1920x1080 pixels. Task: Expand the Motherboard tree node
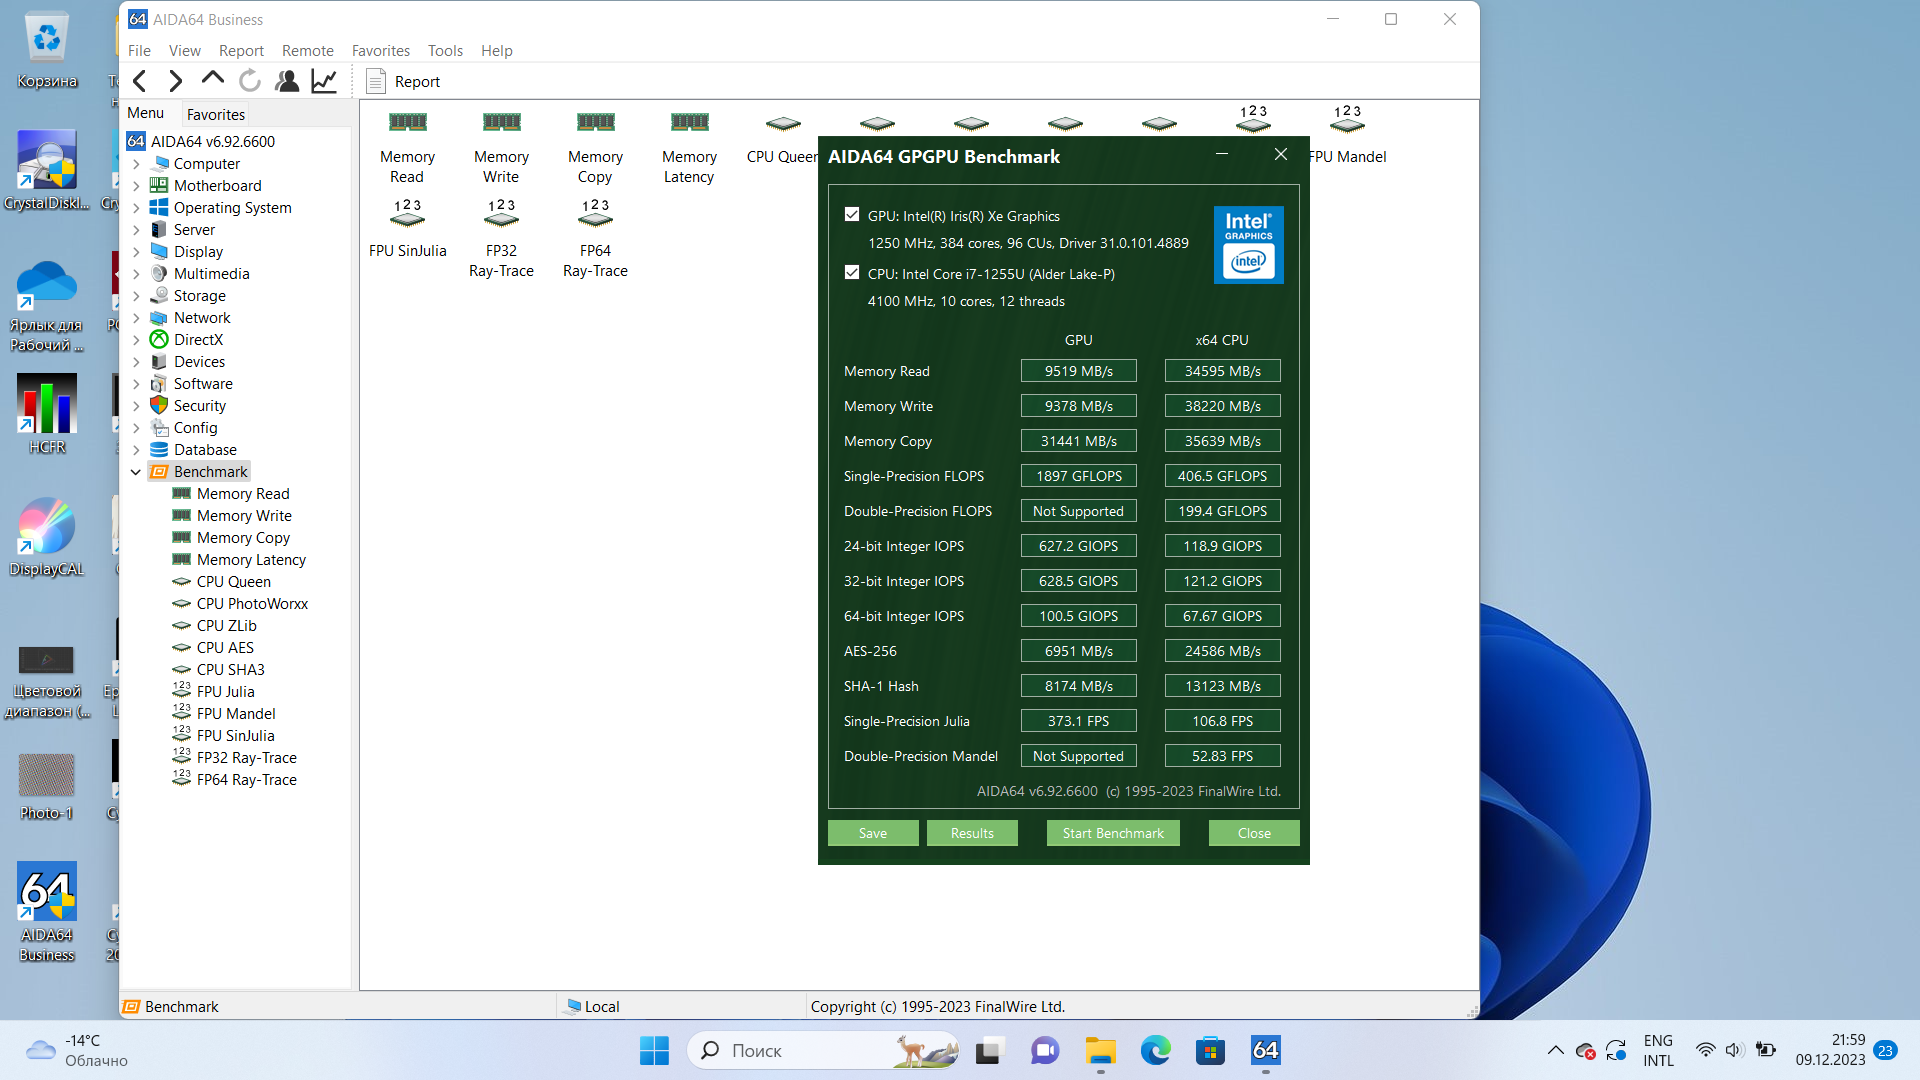(136, 186)
